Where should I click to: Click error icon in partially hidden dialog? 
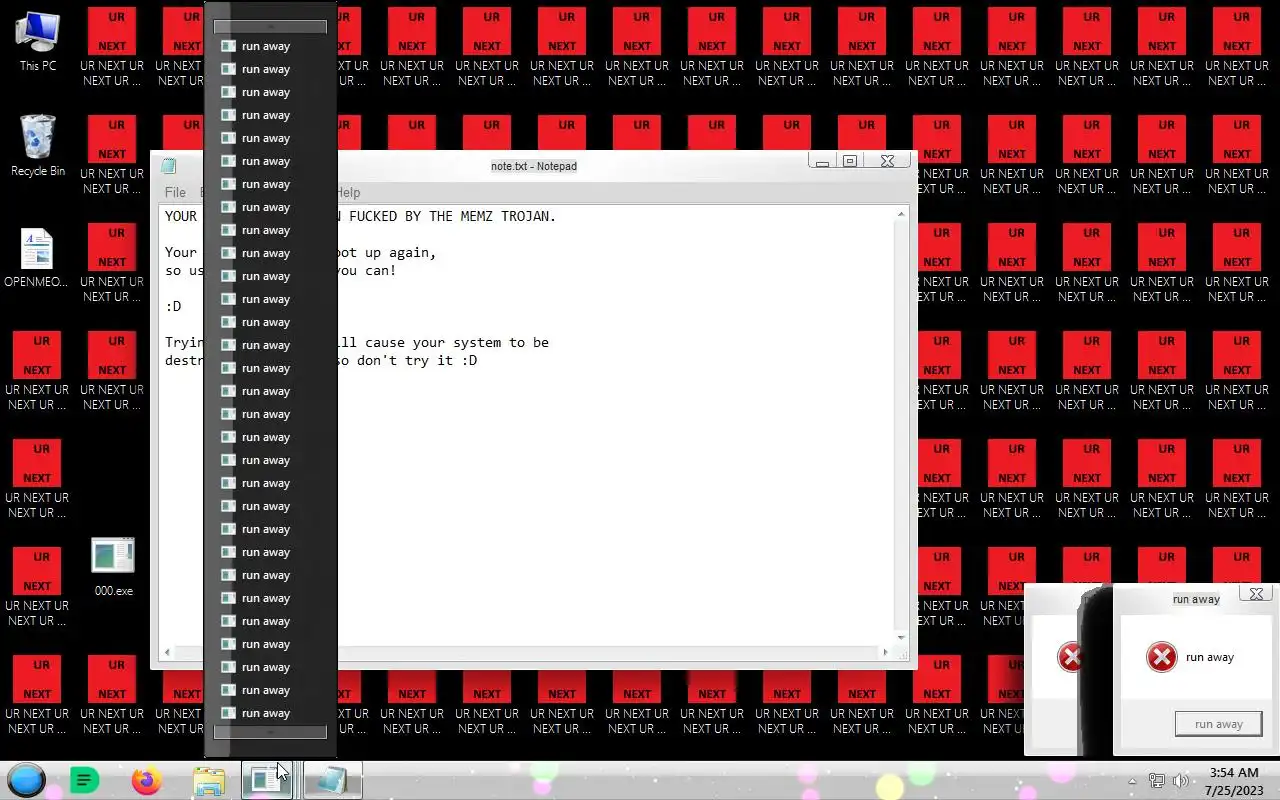(1070, 657)
